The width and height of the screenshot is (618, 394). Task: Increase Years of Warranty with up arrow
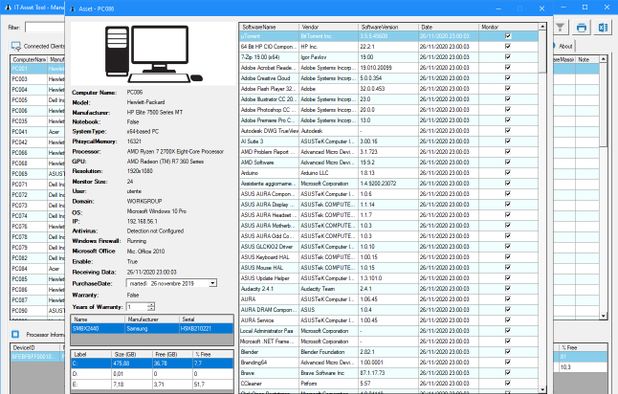coord(151,304)
